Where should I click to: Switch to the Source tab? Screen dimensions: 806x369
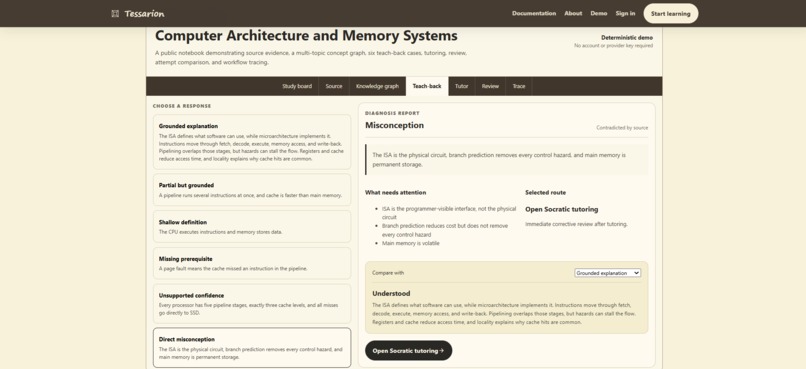click(334, 86)
